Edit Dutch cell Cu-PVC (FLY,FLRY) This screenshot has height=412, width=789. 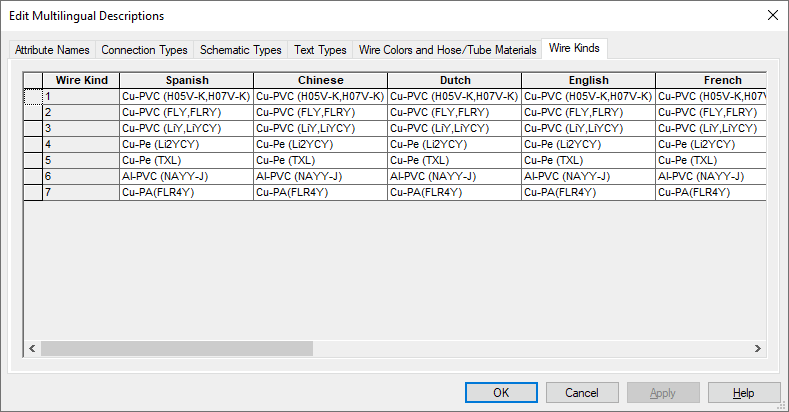click(x=455, y=112)
